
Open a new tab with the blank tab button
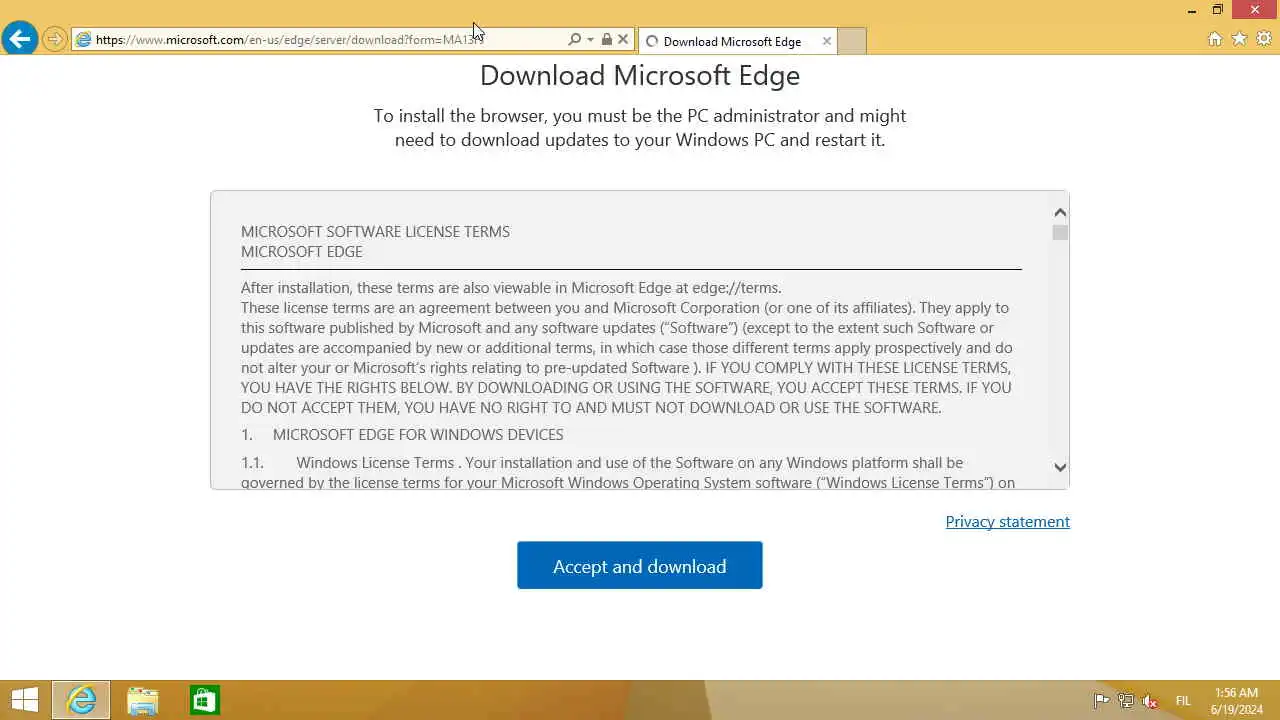tap(851, 41)
